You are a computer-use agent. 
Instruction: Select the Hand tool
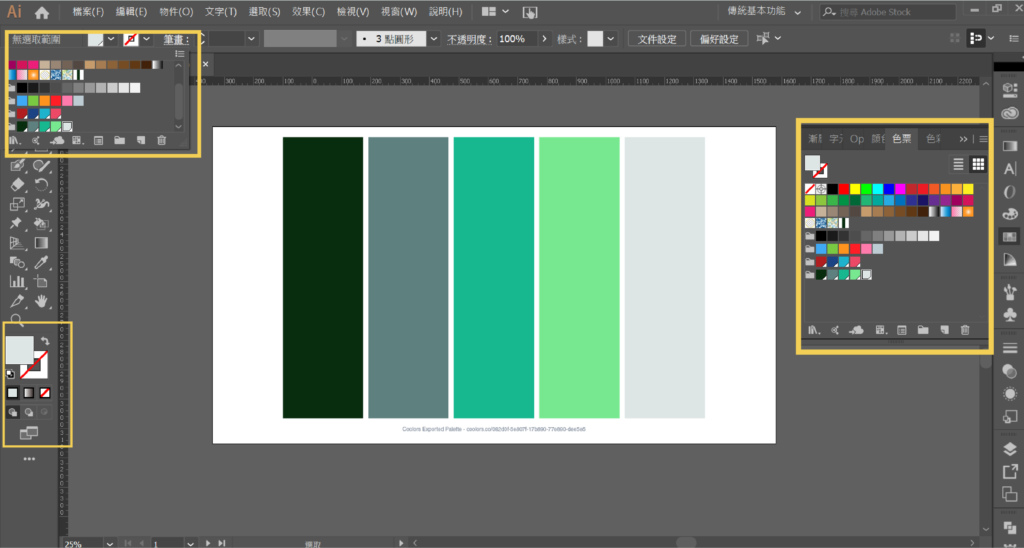[42, 300]
